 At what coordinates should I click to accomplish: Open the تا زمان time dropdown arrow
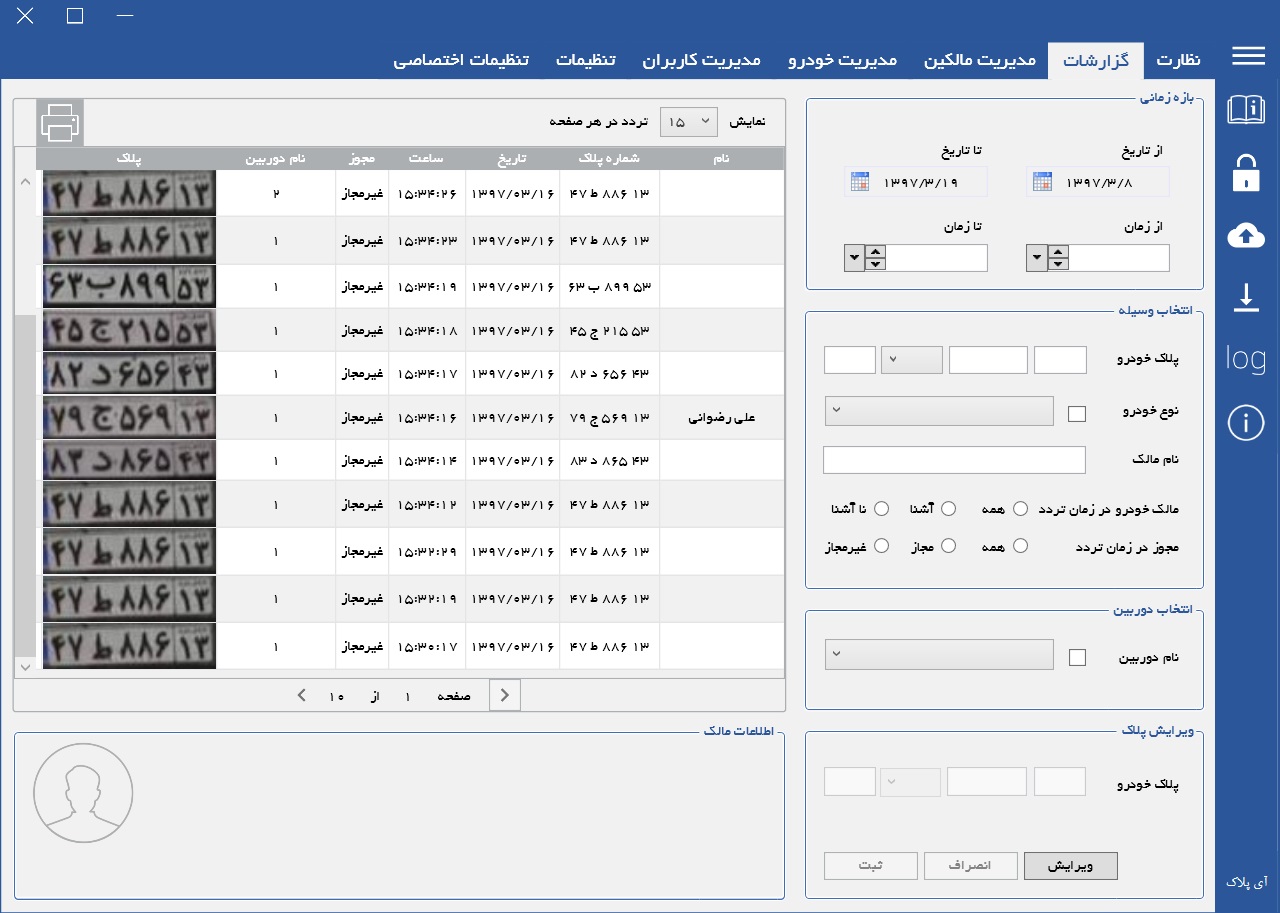854,258
